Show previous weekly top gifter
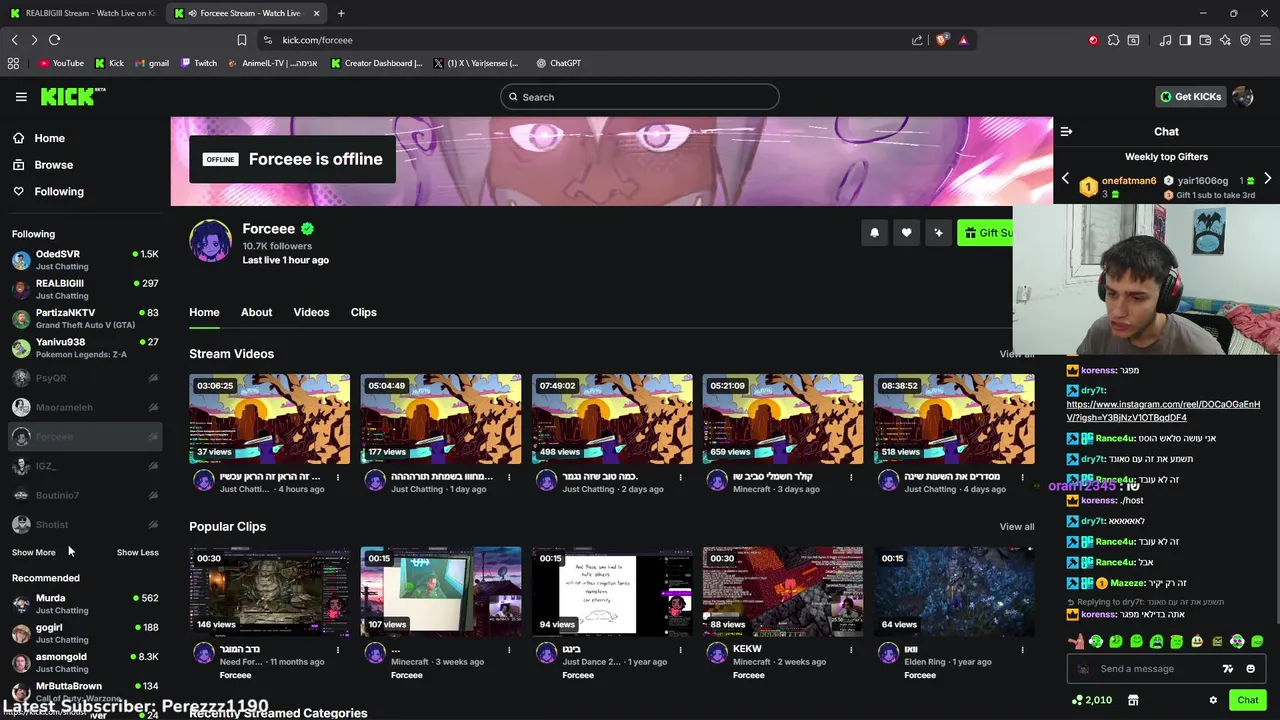This screenshot has height=720, width=1280. (1065, 179)
